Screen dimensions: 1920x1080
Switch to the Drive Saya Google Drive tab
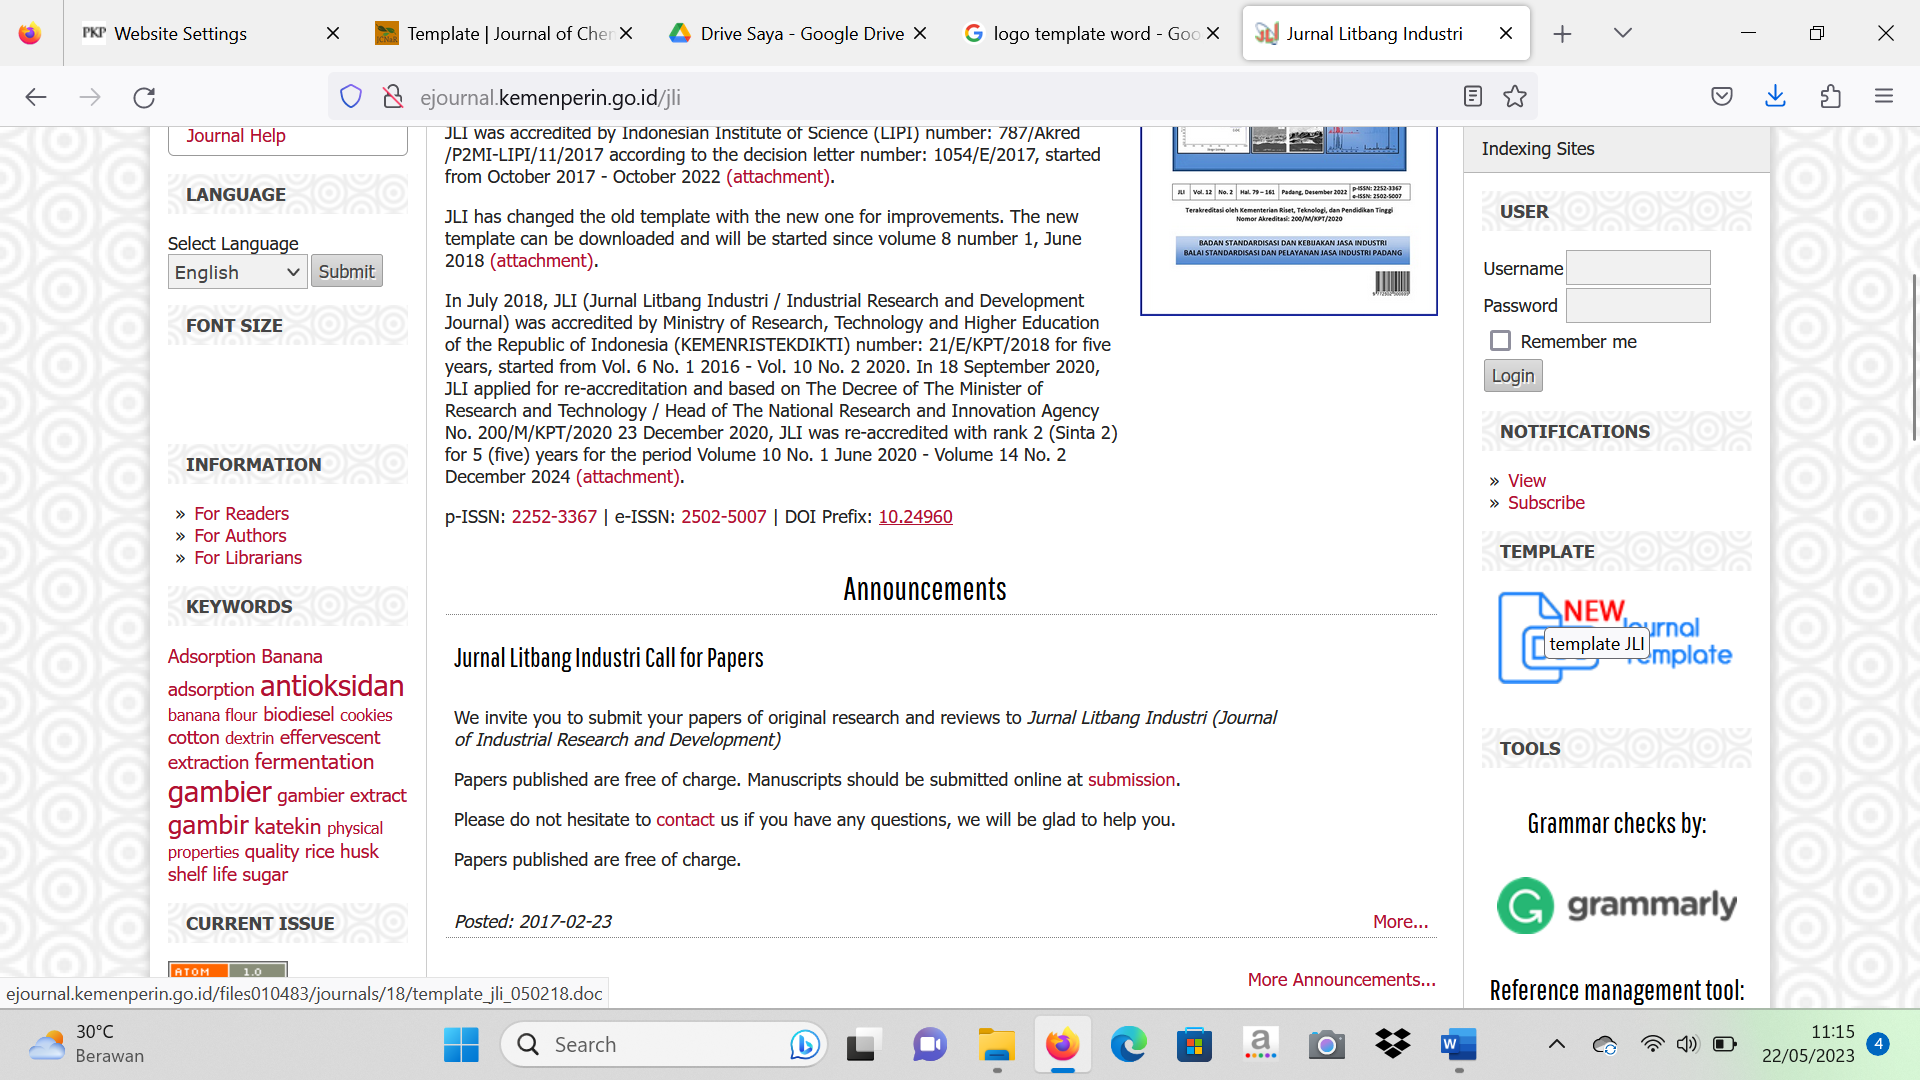point(799,33)
